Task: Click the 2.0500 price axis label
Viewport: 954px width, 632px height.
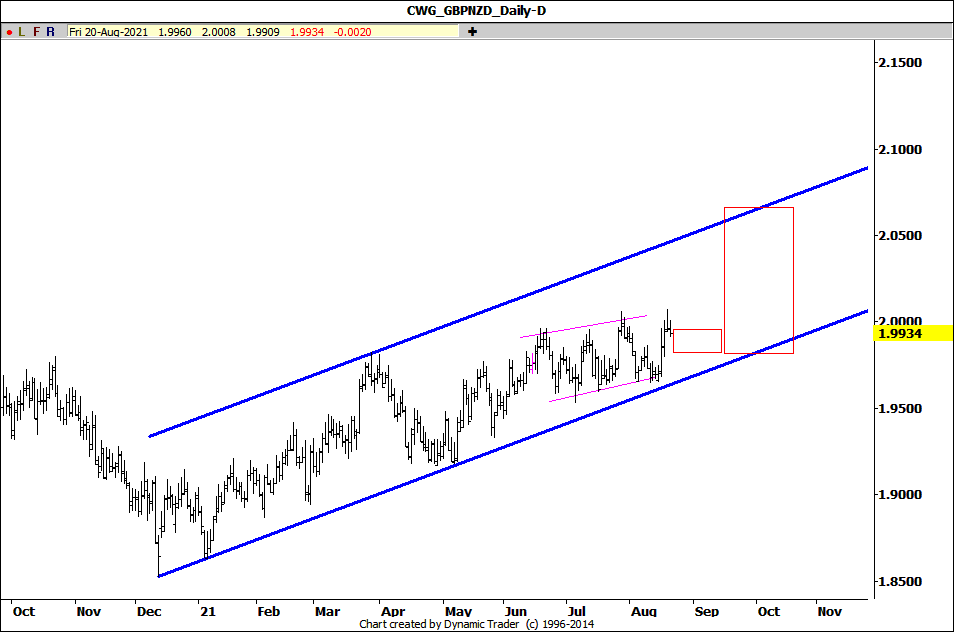Action: coord(900,236)
